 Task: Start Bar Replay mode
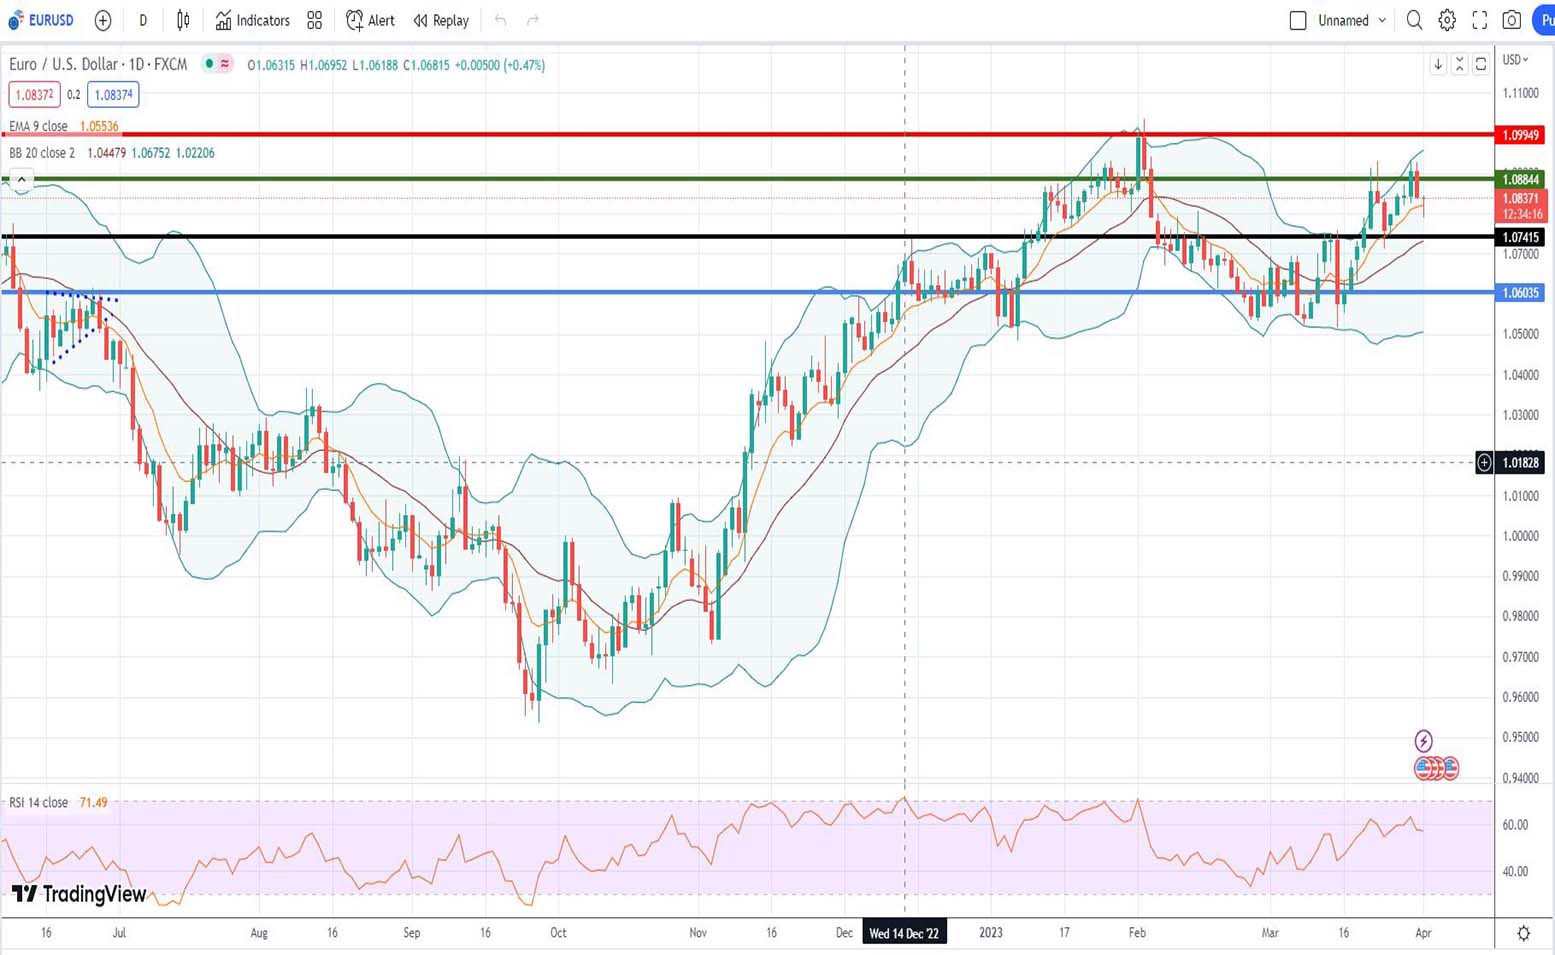coord(441,20)
